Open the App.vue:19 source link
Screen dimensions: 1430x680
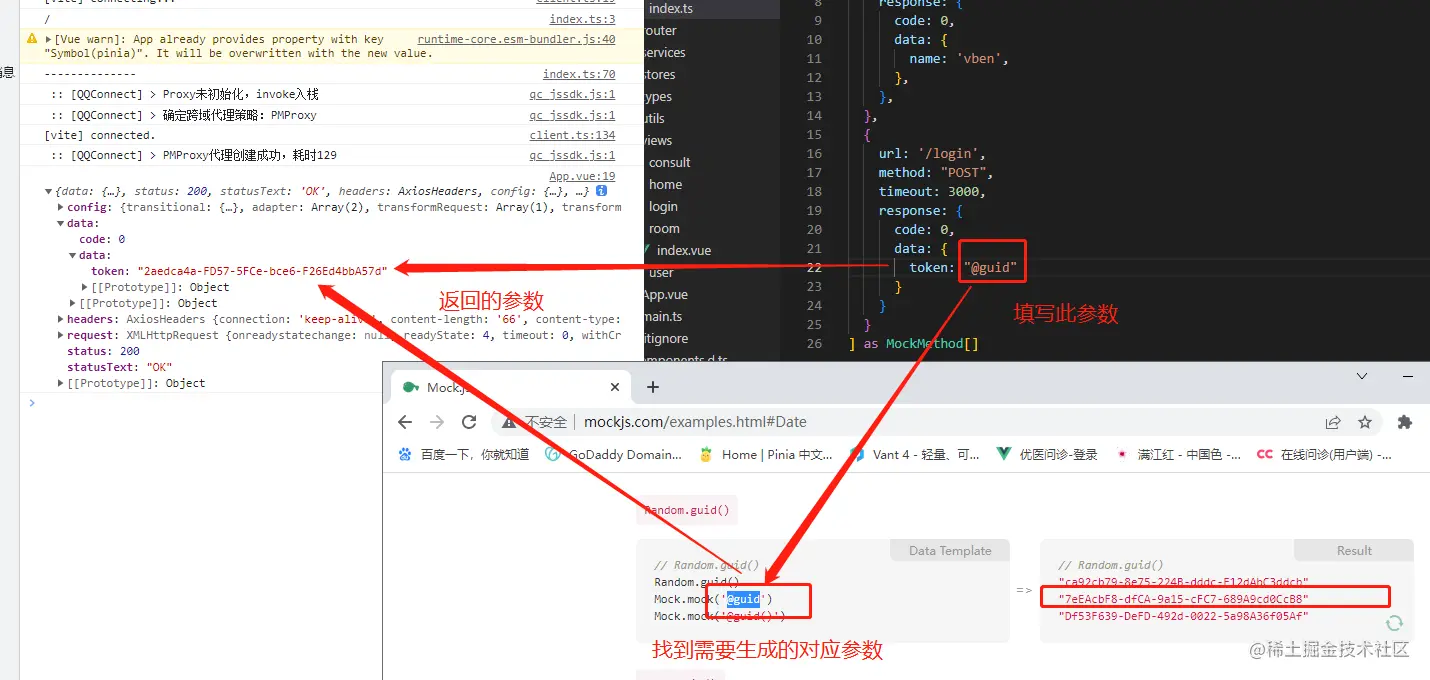pyautogui.click(x=582, y=176)
